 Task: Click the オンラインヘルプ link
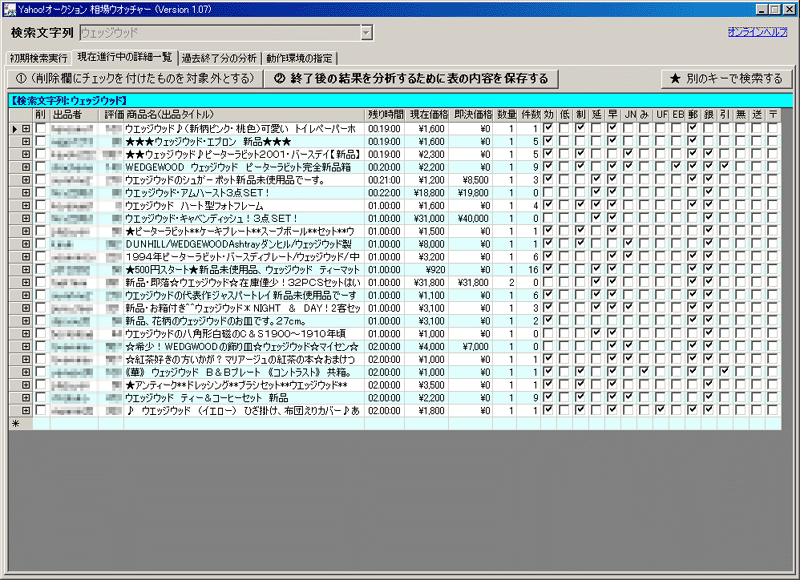(759, 33)
